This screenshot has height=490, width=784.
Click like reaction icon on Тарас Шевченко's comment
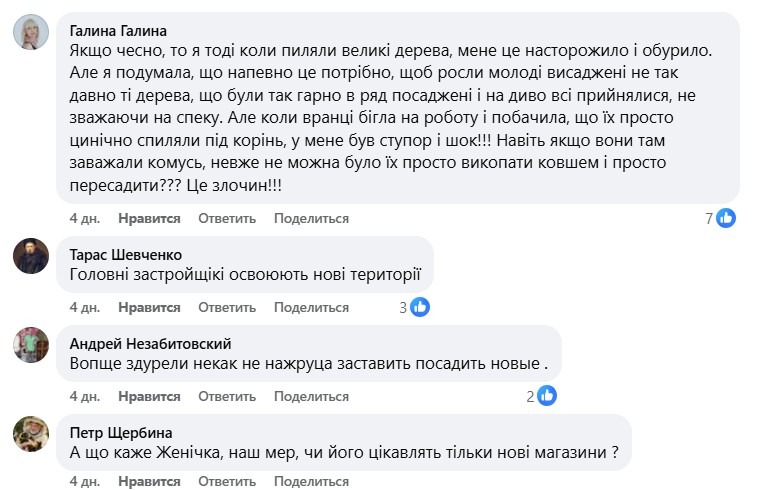click(x=420, y=307)
